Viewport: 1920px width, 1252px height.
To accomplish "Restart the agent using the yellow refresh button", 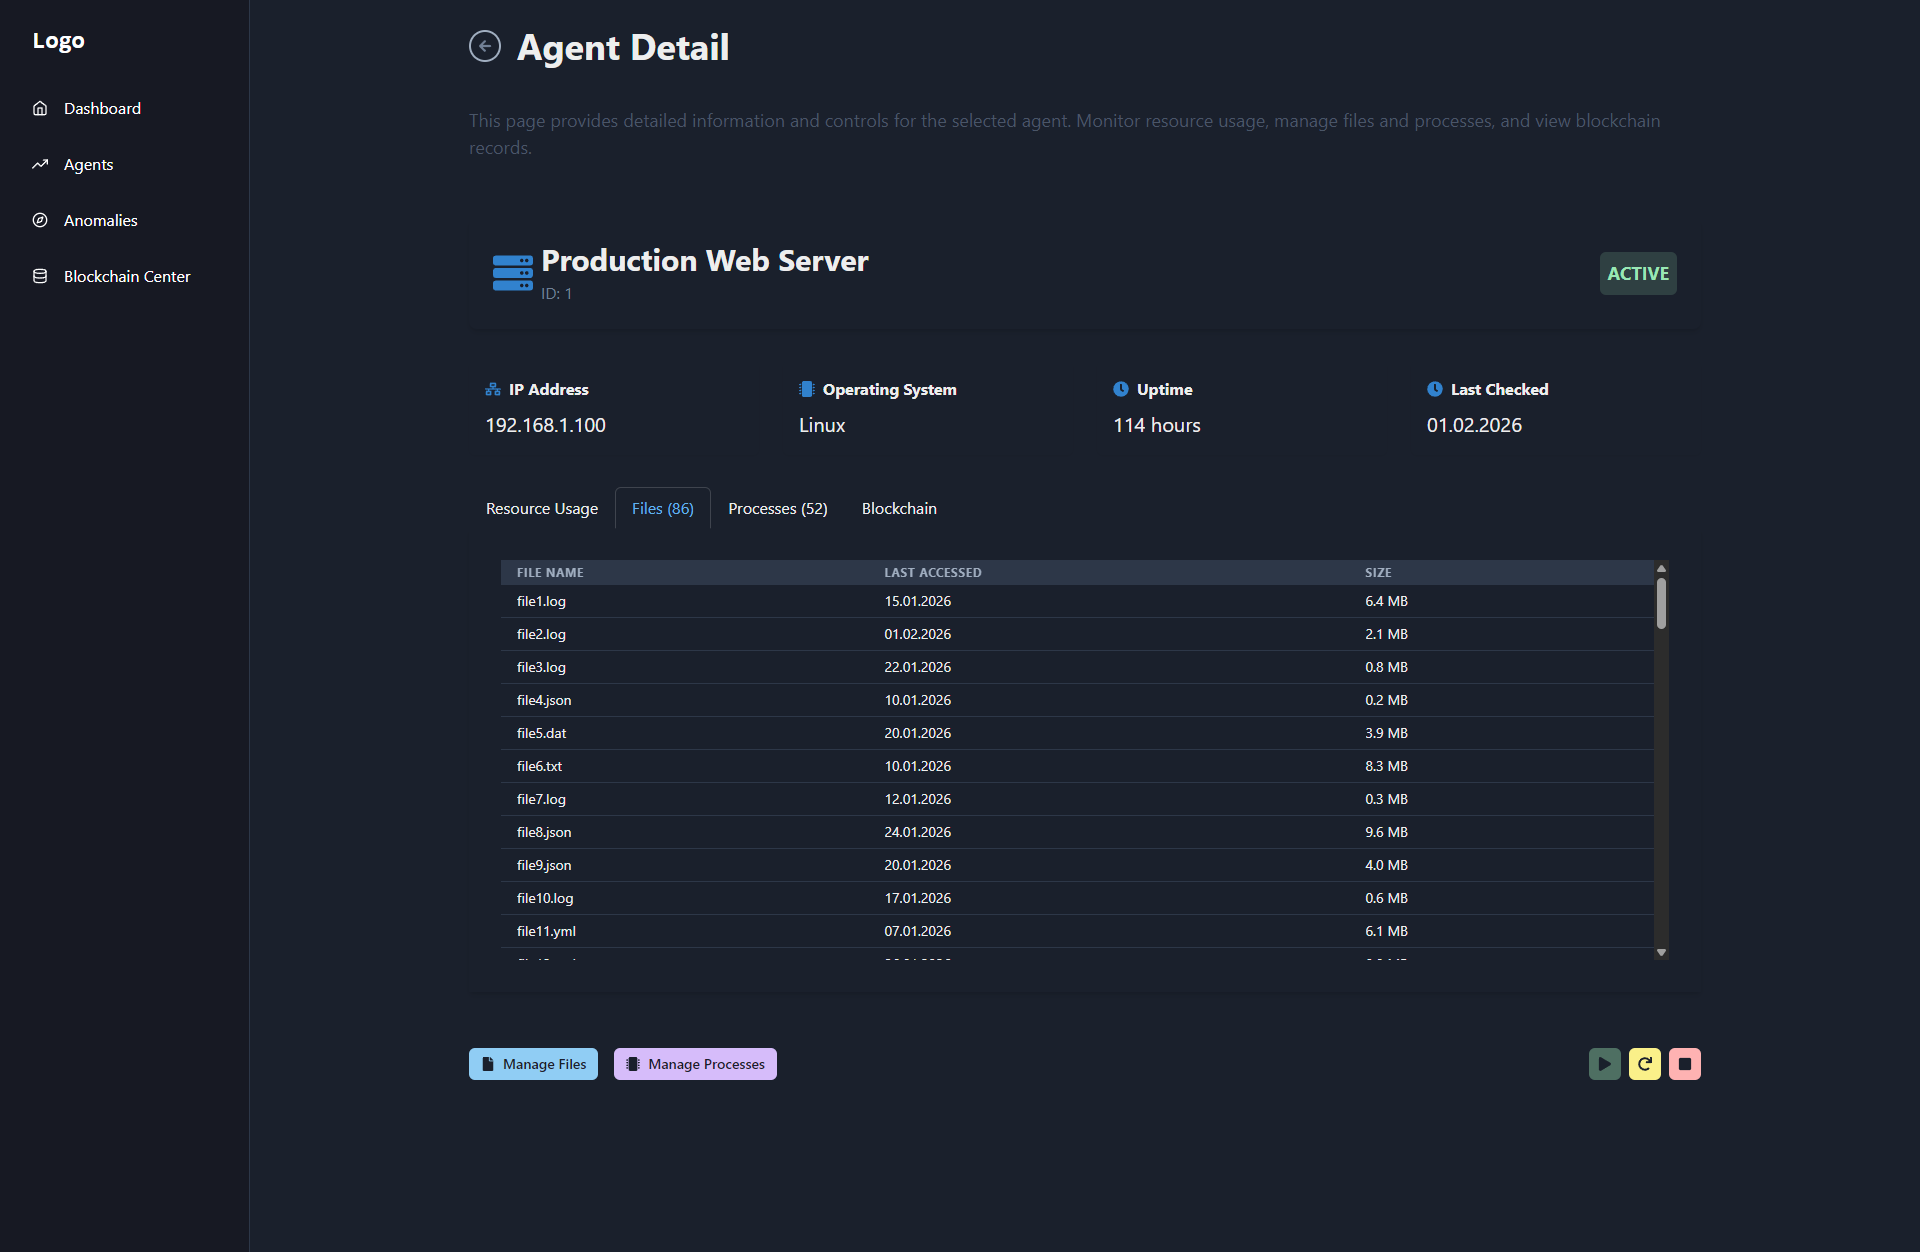I will pos(1645,1063).
